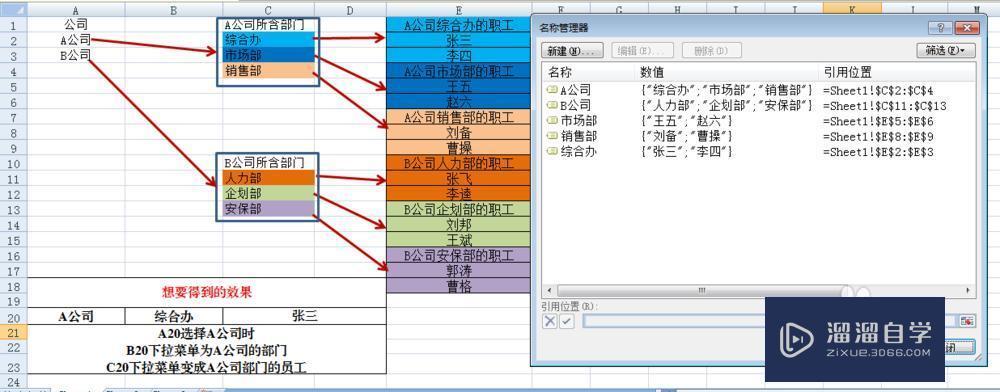Screen dimensions: 1000x392
Task: Select row 1 header
Action: point(13,25)
